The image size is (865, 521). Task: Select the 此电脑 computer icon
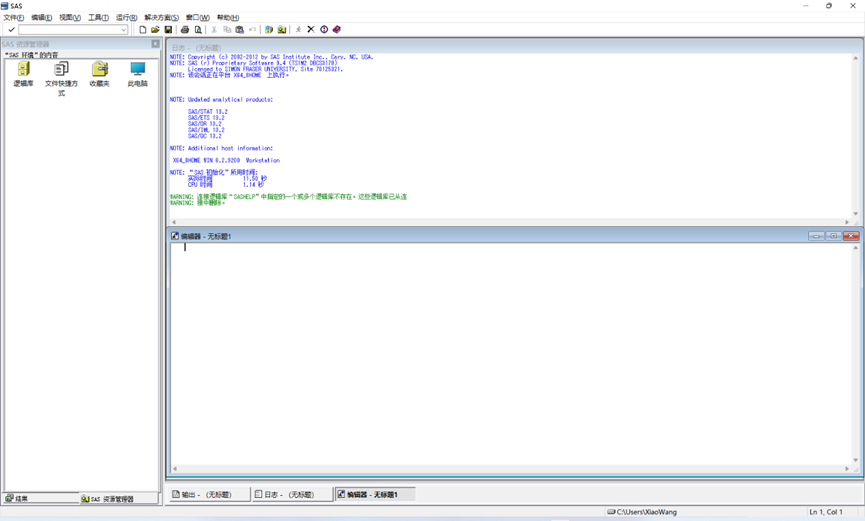(137, 75)
